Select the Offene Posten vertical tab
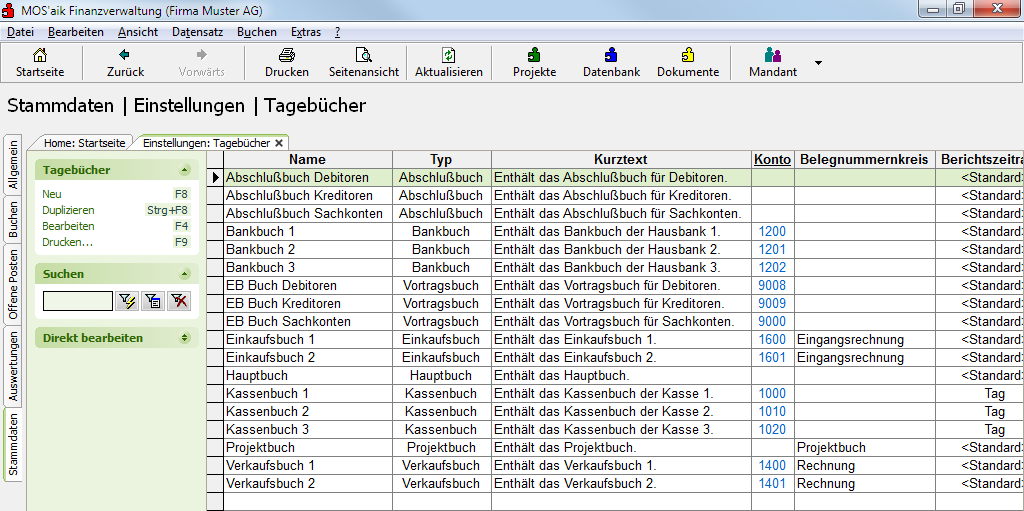The height and width of the screenshot is (511, 1024). point(14,284)
